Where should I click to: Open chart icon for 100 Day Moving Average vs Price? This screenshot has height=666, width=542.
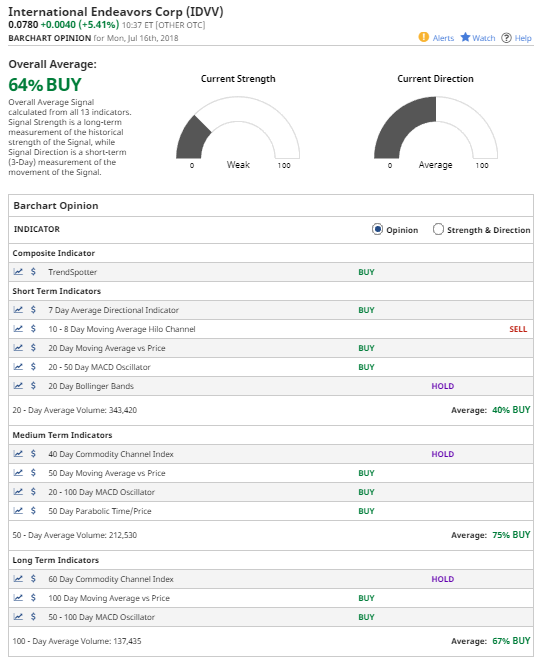[18, 598]
